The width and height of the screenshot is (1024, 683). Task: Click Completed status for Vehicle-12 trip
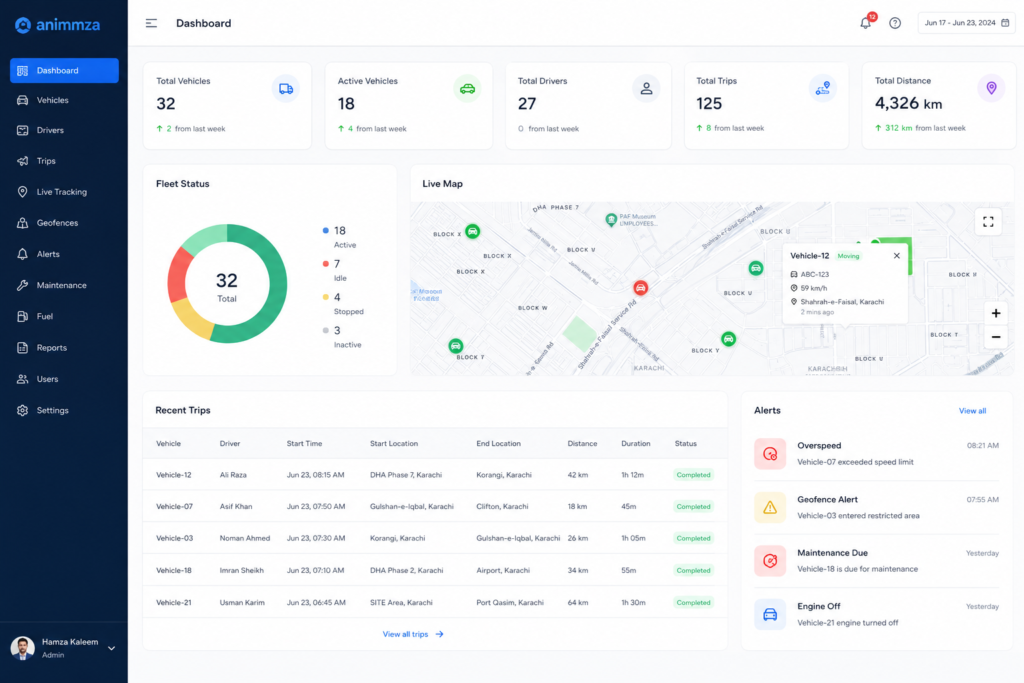click(693, 475)
